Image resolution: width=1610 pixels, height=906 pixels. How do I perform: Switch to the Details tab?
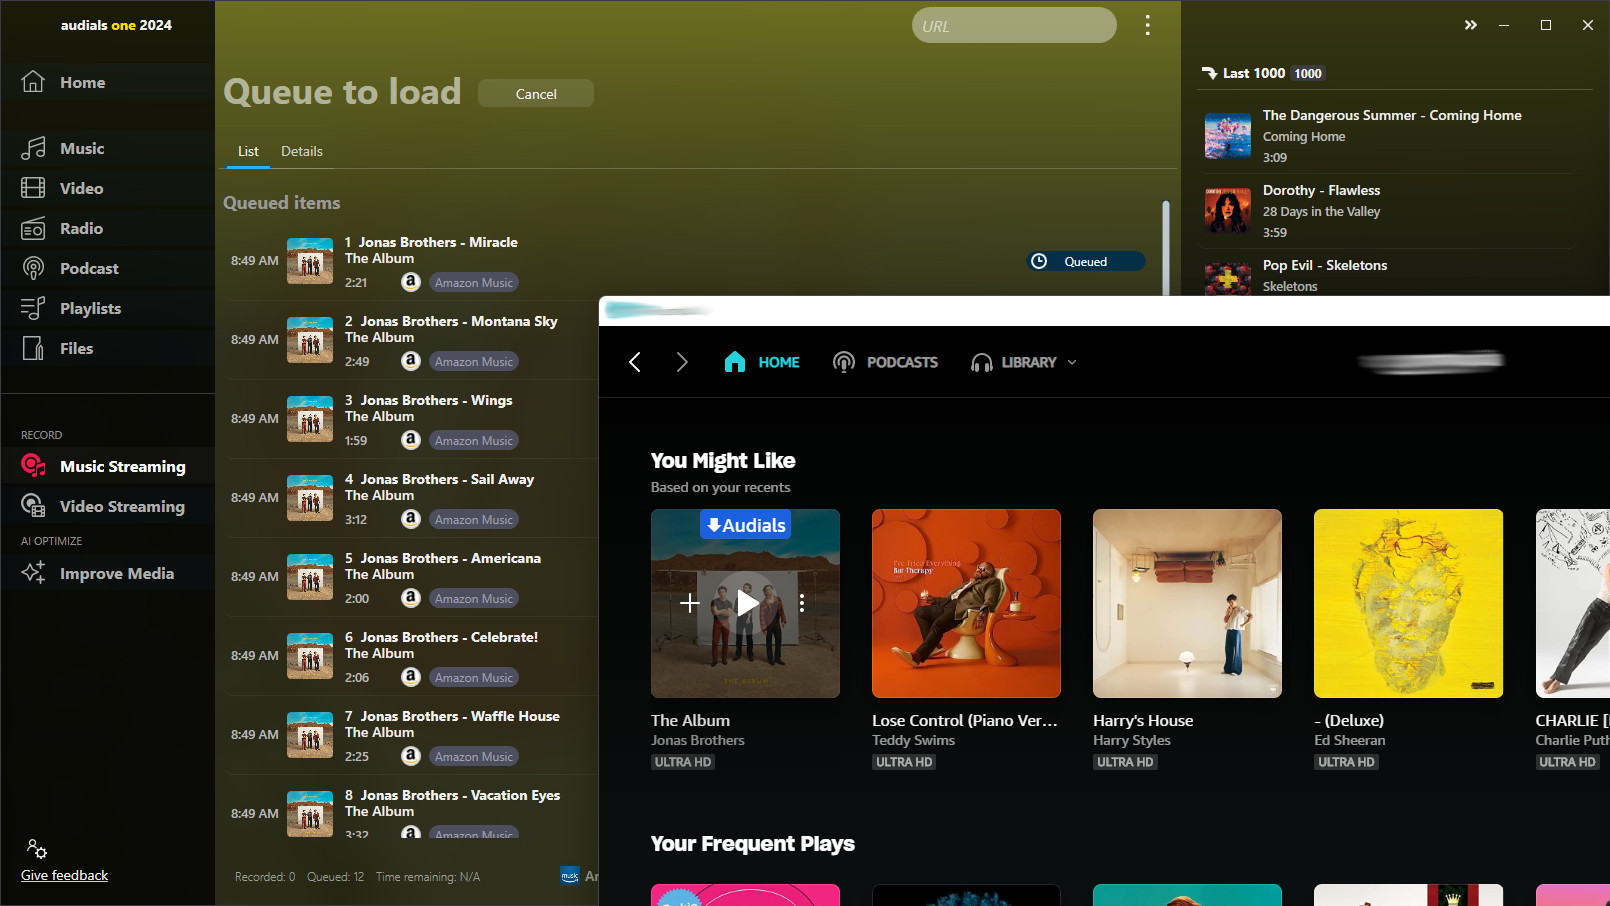[x=302, y=151]
